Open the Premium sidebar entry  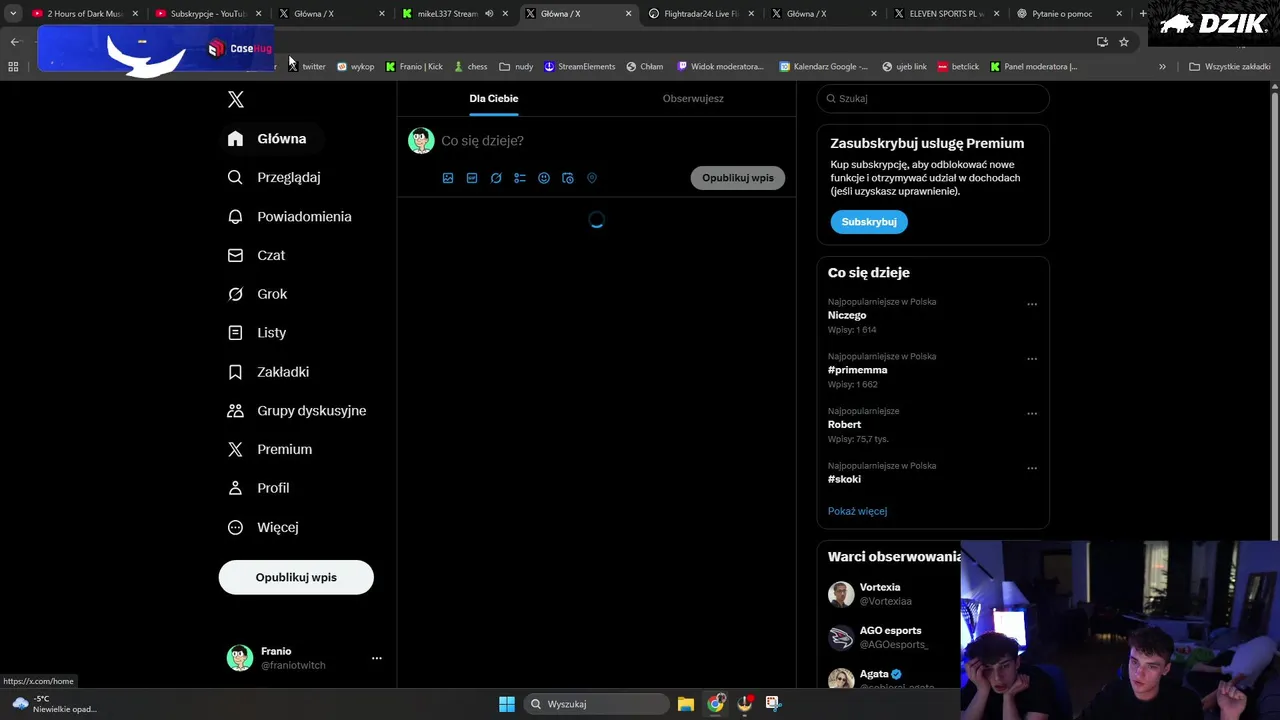(270, 450)
